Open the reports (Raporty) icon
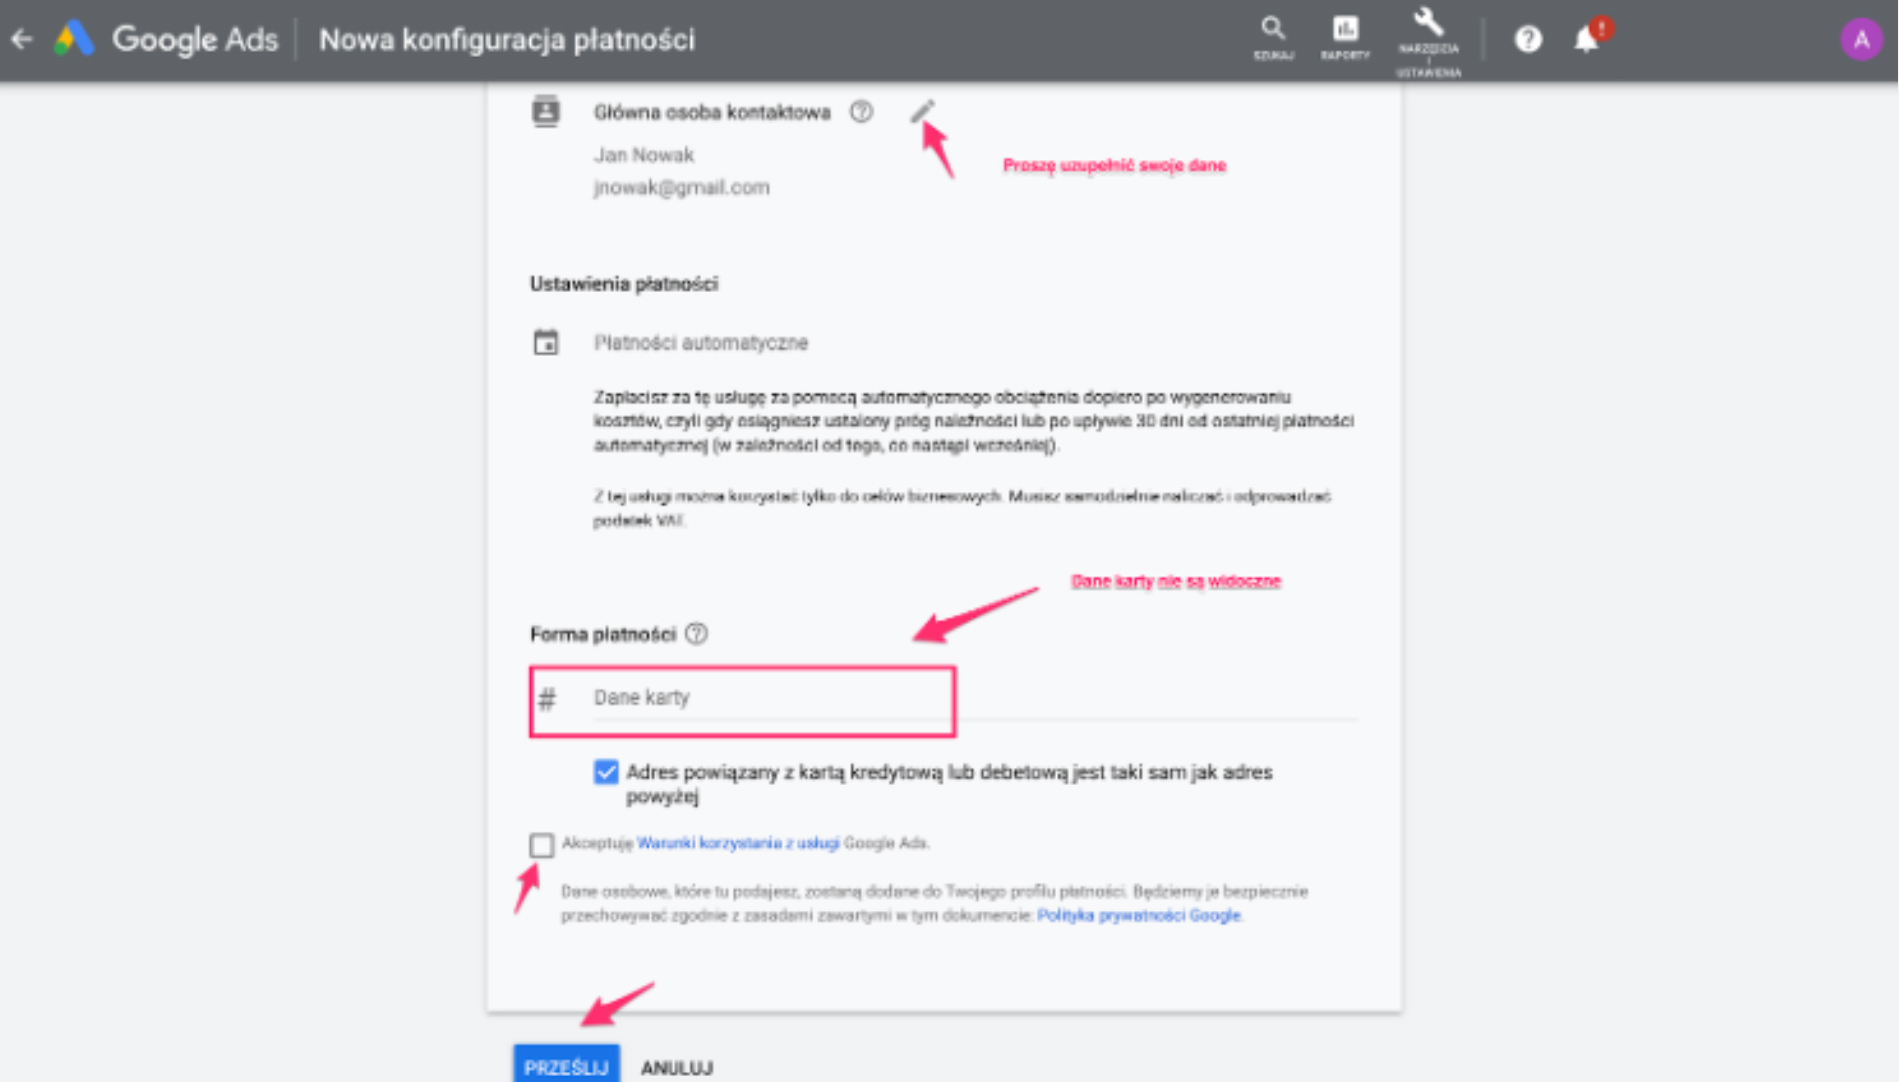The image size is (1899, 1082). [x=1345, y=38]
